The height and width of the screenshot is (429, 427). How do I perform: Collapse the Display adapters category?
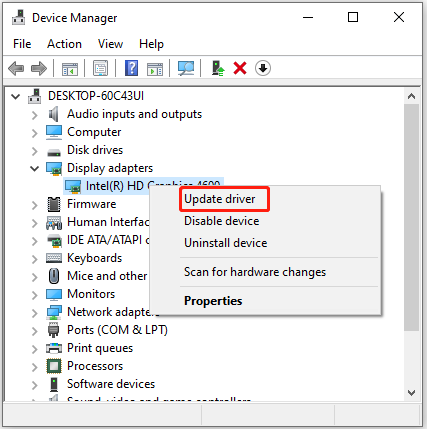pos(34,169)
